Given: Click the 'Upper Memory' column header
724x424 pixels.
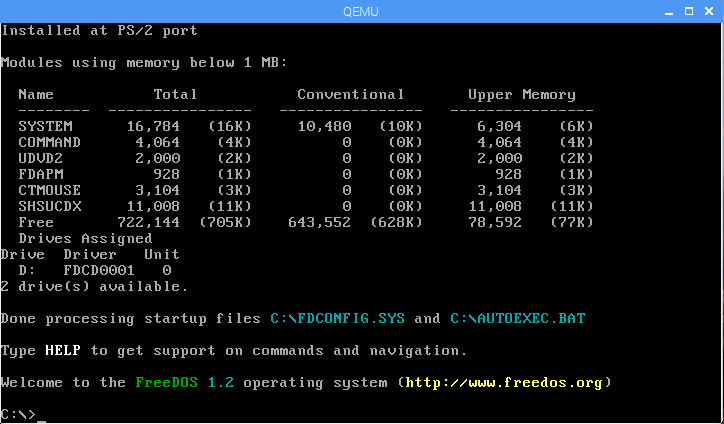Looking at the screenshot, I should (x=522, y=95).
